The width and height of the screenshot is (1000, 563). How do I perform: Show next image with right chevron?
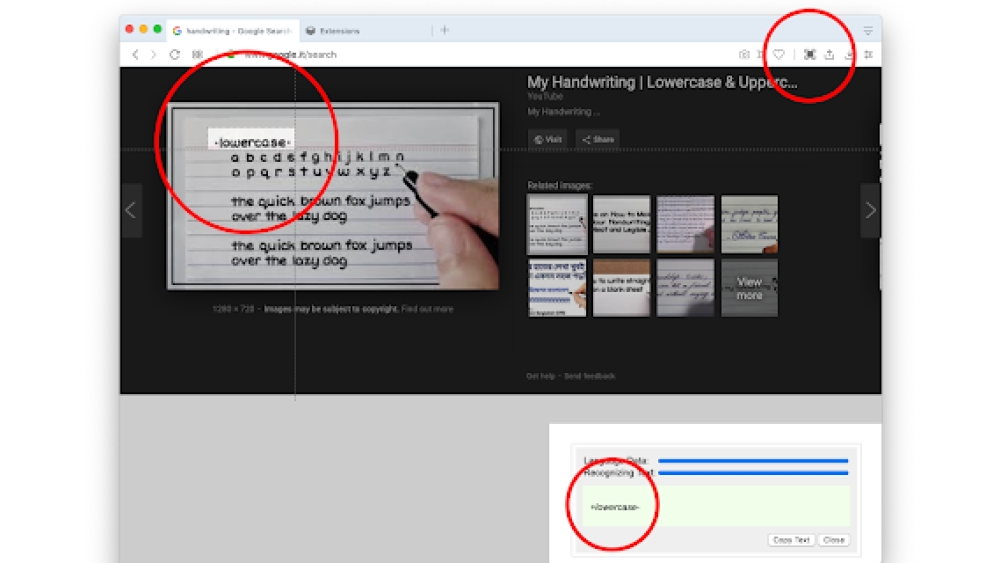click(x=871, y=210)
